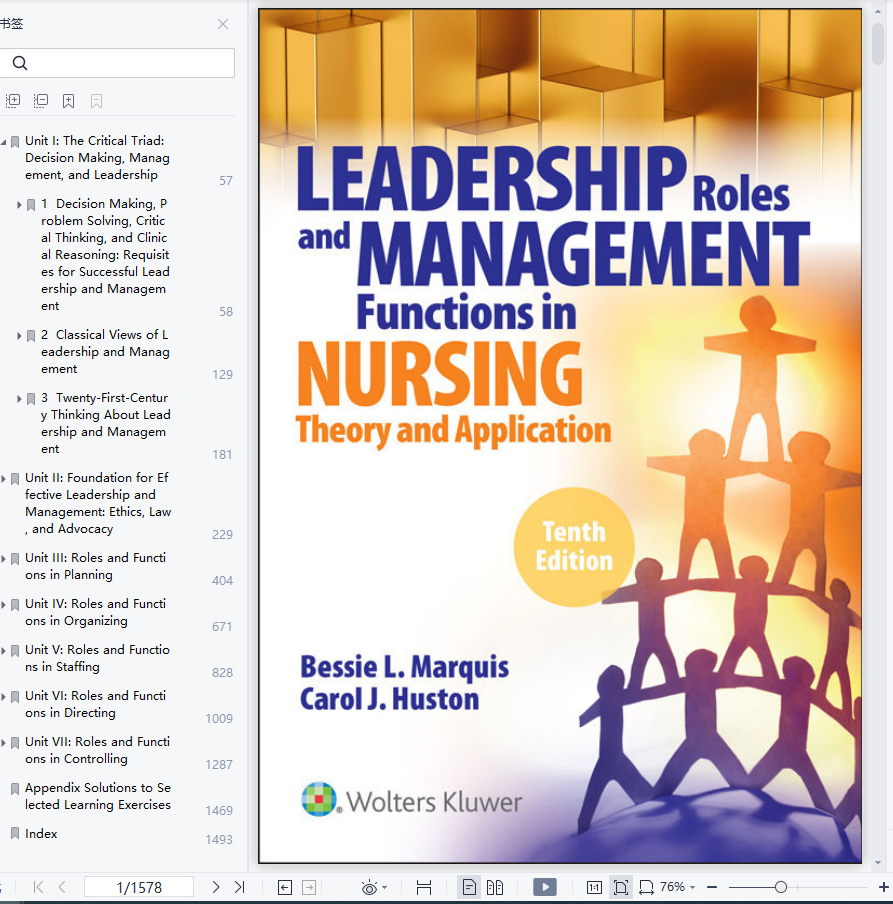This screenshot has width=893, height=904.
Task: Click the page number field showing 1/1578
Action: [x=139, y=887]
